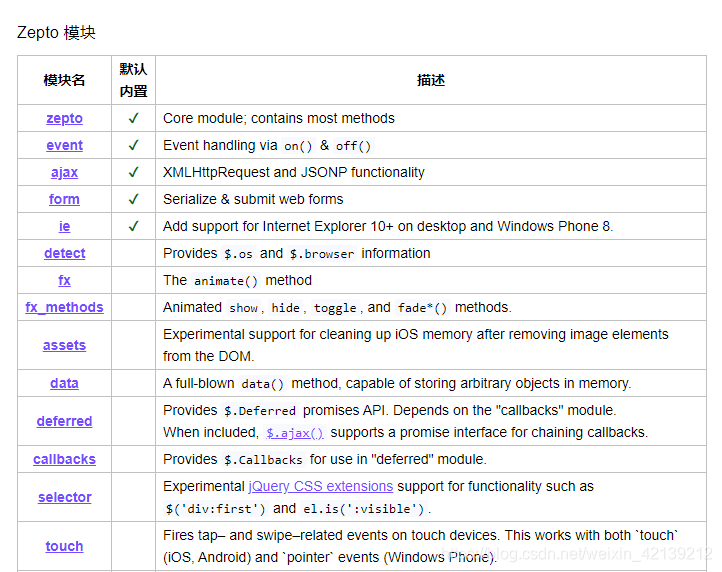
Task: Select 'Core module; contains most methods' text
Action: [279, 118]
